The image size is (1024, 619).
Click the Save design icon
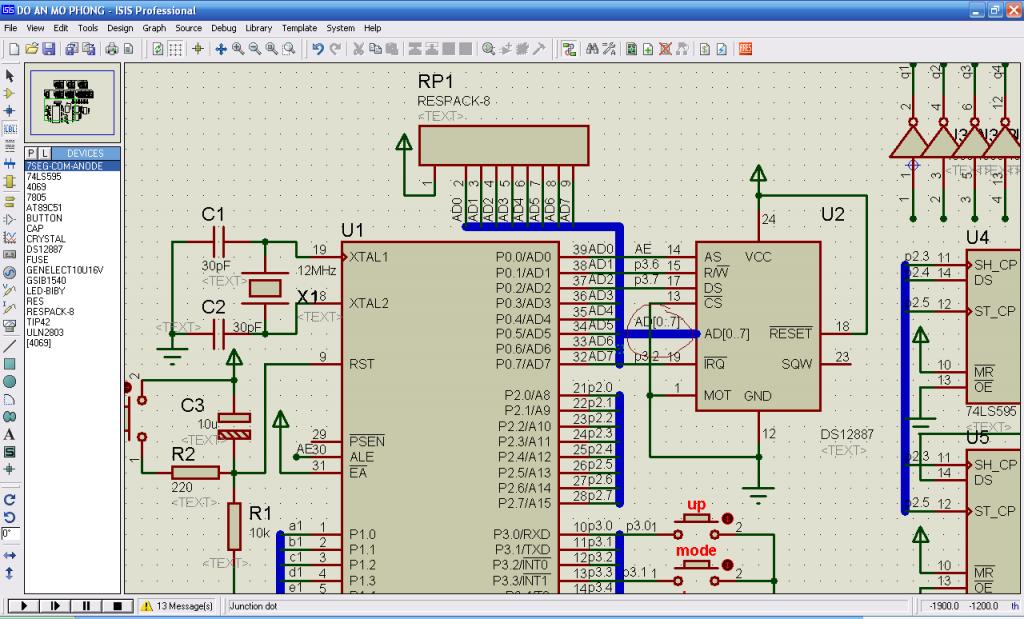click(48, 48)
